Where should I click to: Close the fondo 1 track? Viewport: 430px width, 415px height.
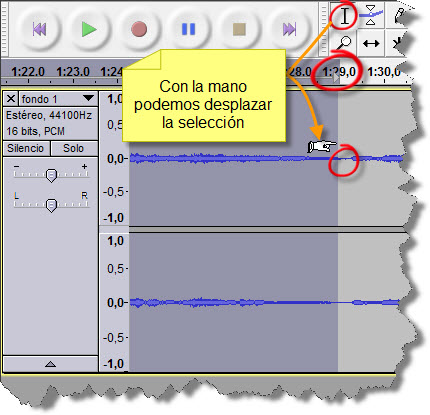click(11, 99)
